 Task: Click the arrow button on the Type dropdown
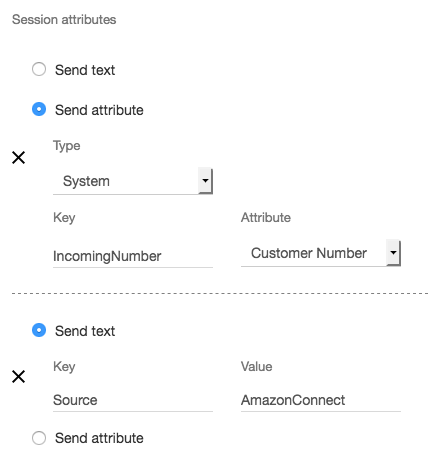point(205,181)
